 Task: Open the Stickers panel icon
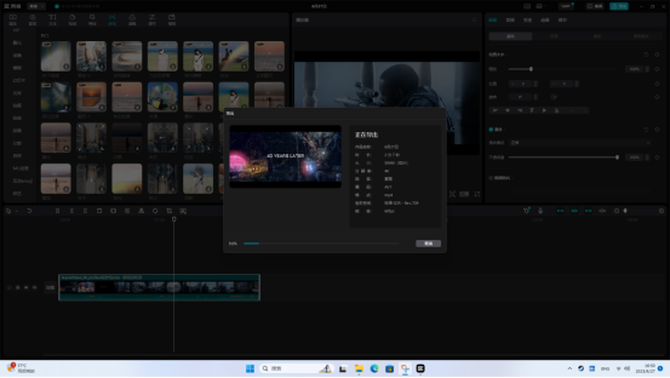click(72, 19)
